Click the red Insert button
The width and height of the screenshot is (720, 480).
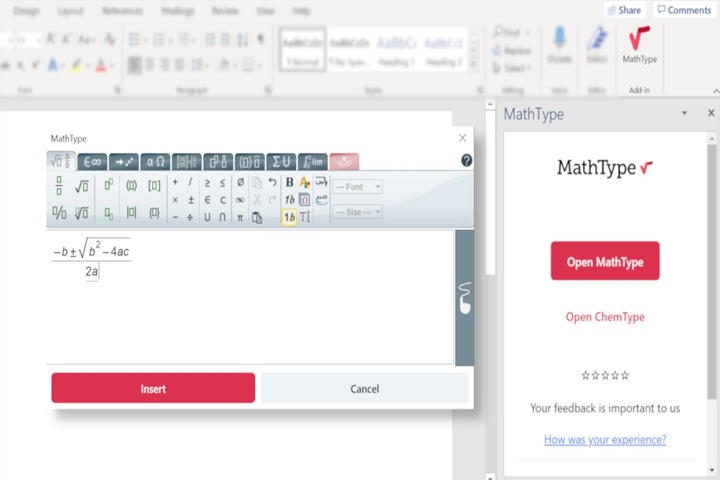153,388
